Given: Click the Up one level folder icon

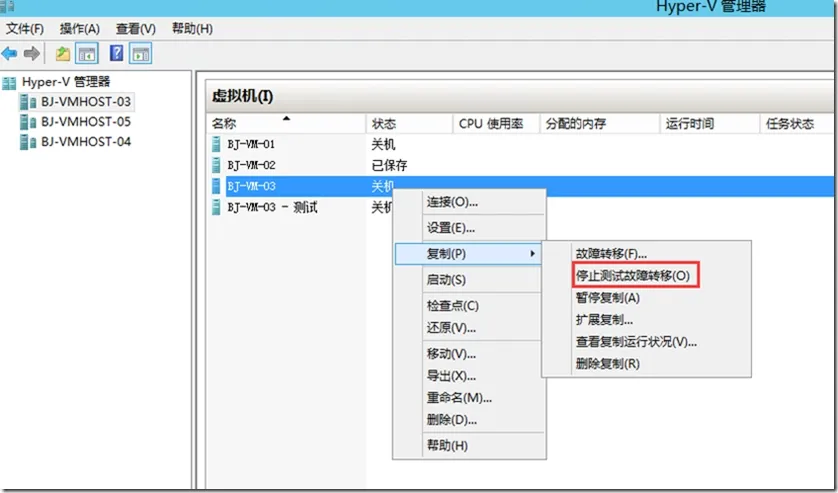Looking at the screenshot, I should coord(63,53).
